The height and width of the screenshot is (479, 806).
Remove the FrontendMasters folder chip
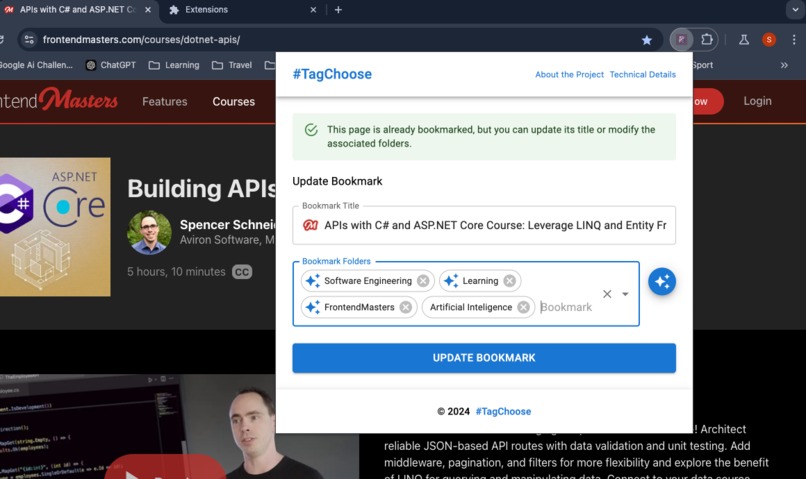pyautogui.click(x=406, y=307)
